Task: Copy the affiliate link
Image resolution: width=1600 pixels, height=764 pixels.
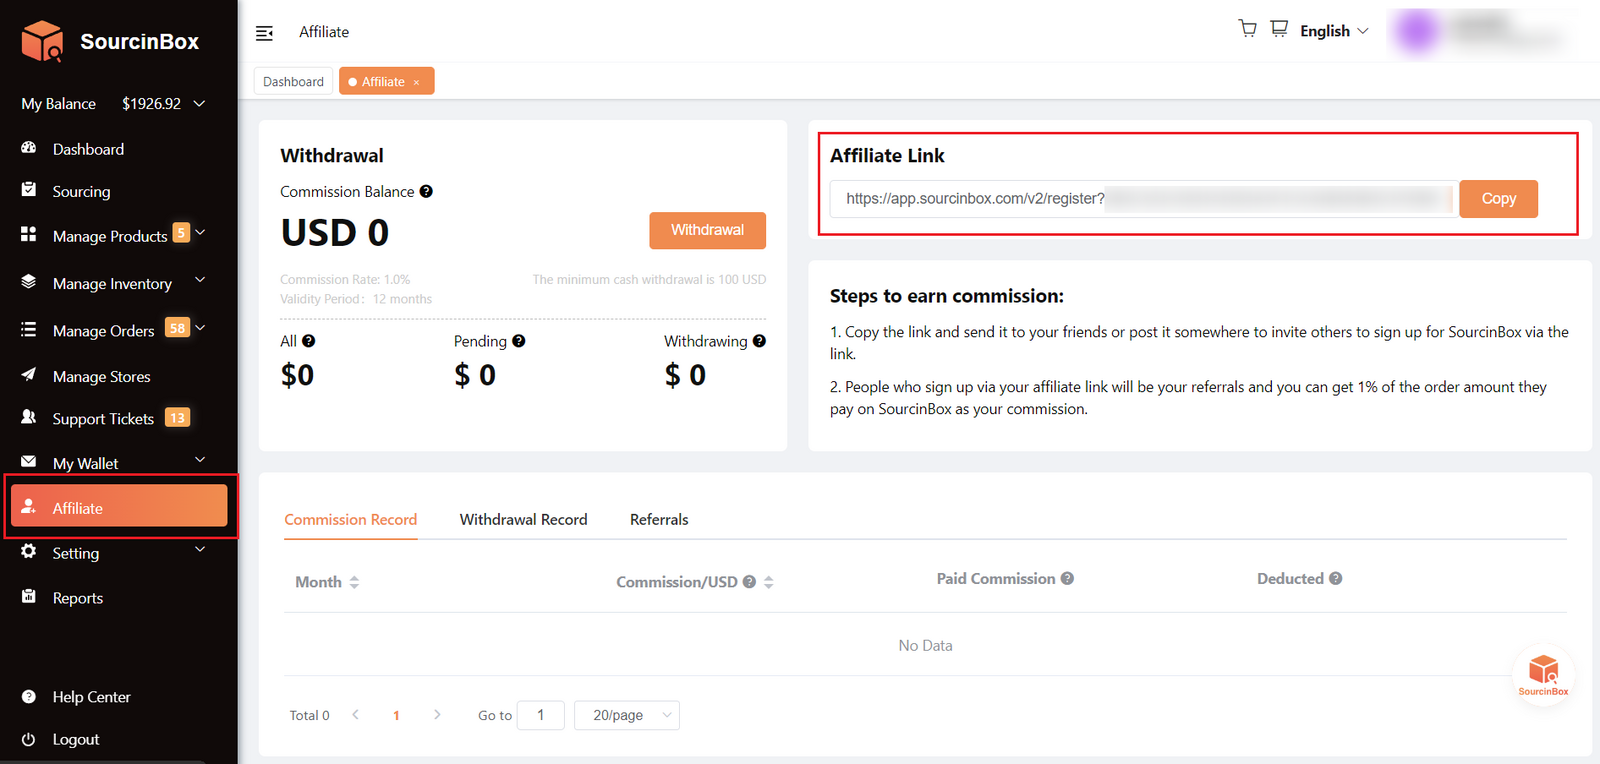Action: coord(1498,199)
